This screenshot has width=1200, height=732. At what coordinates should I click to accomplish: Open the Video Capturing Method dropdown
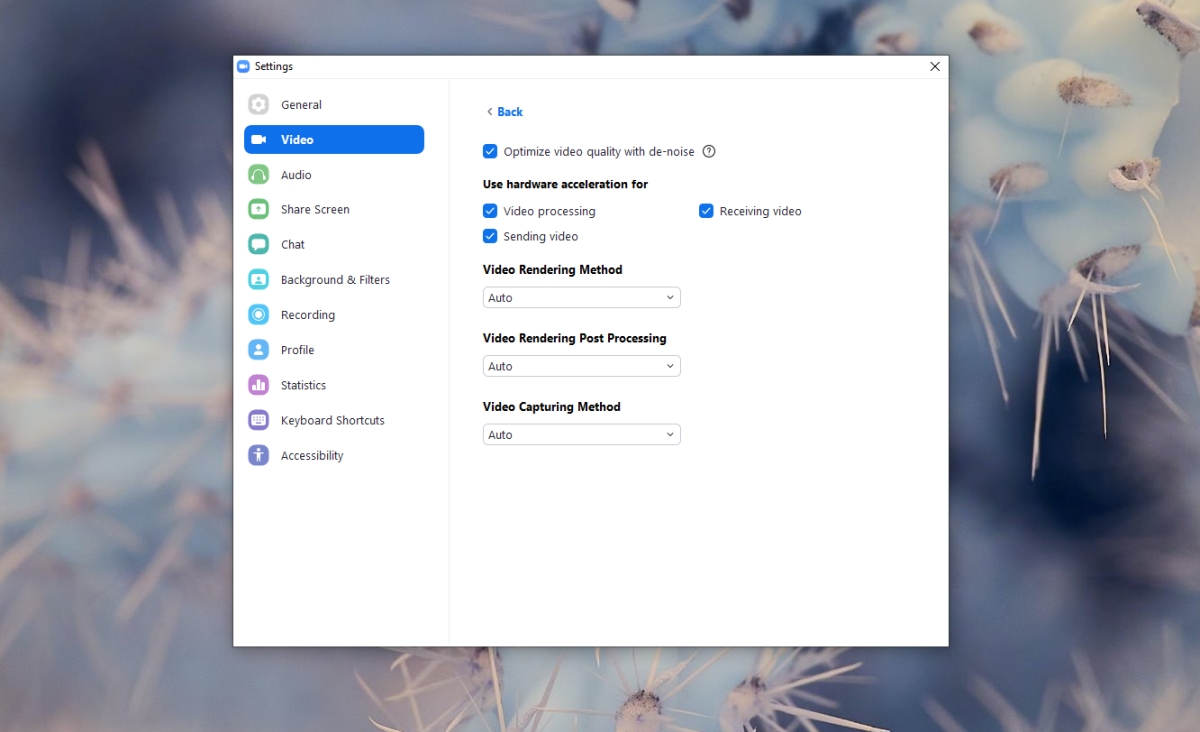(x=582, y=435)
